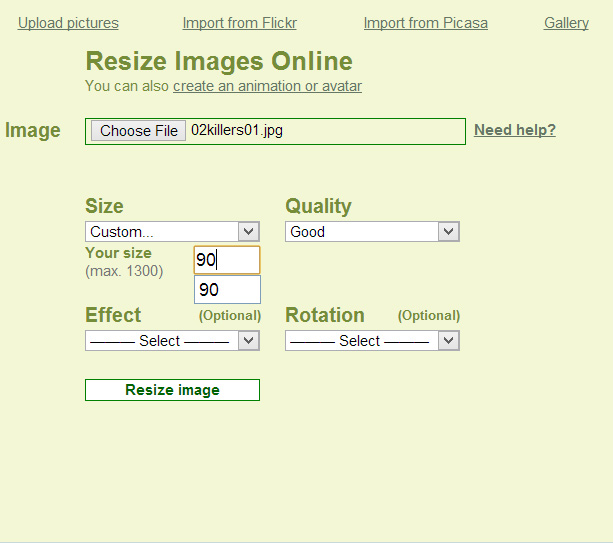613x543 pixels.
Task: Click the Your size input field containing 90
Action: [227, 260]
